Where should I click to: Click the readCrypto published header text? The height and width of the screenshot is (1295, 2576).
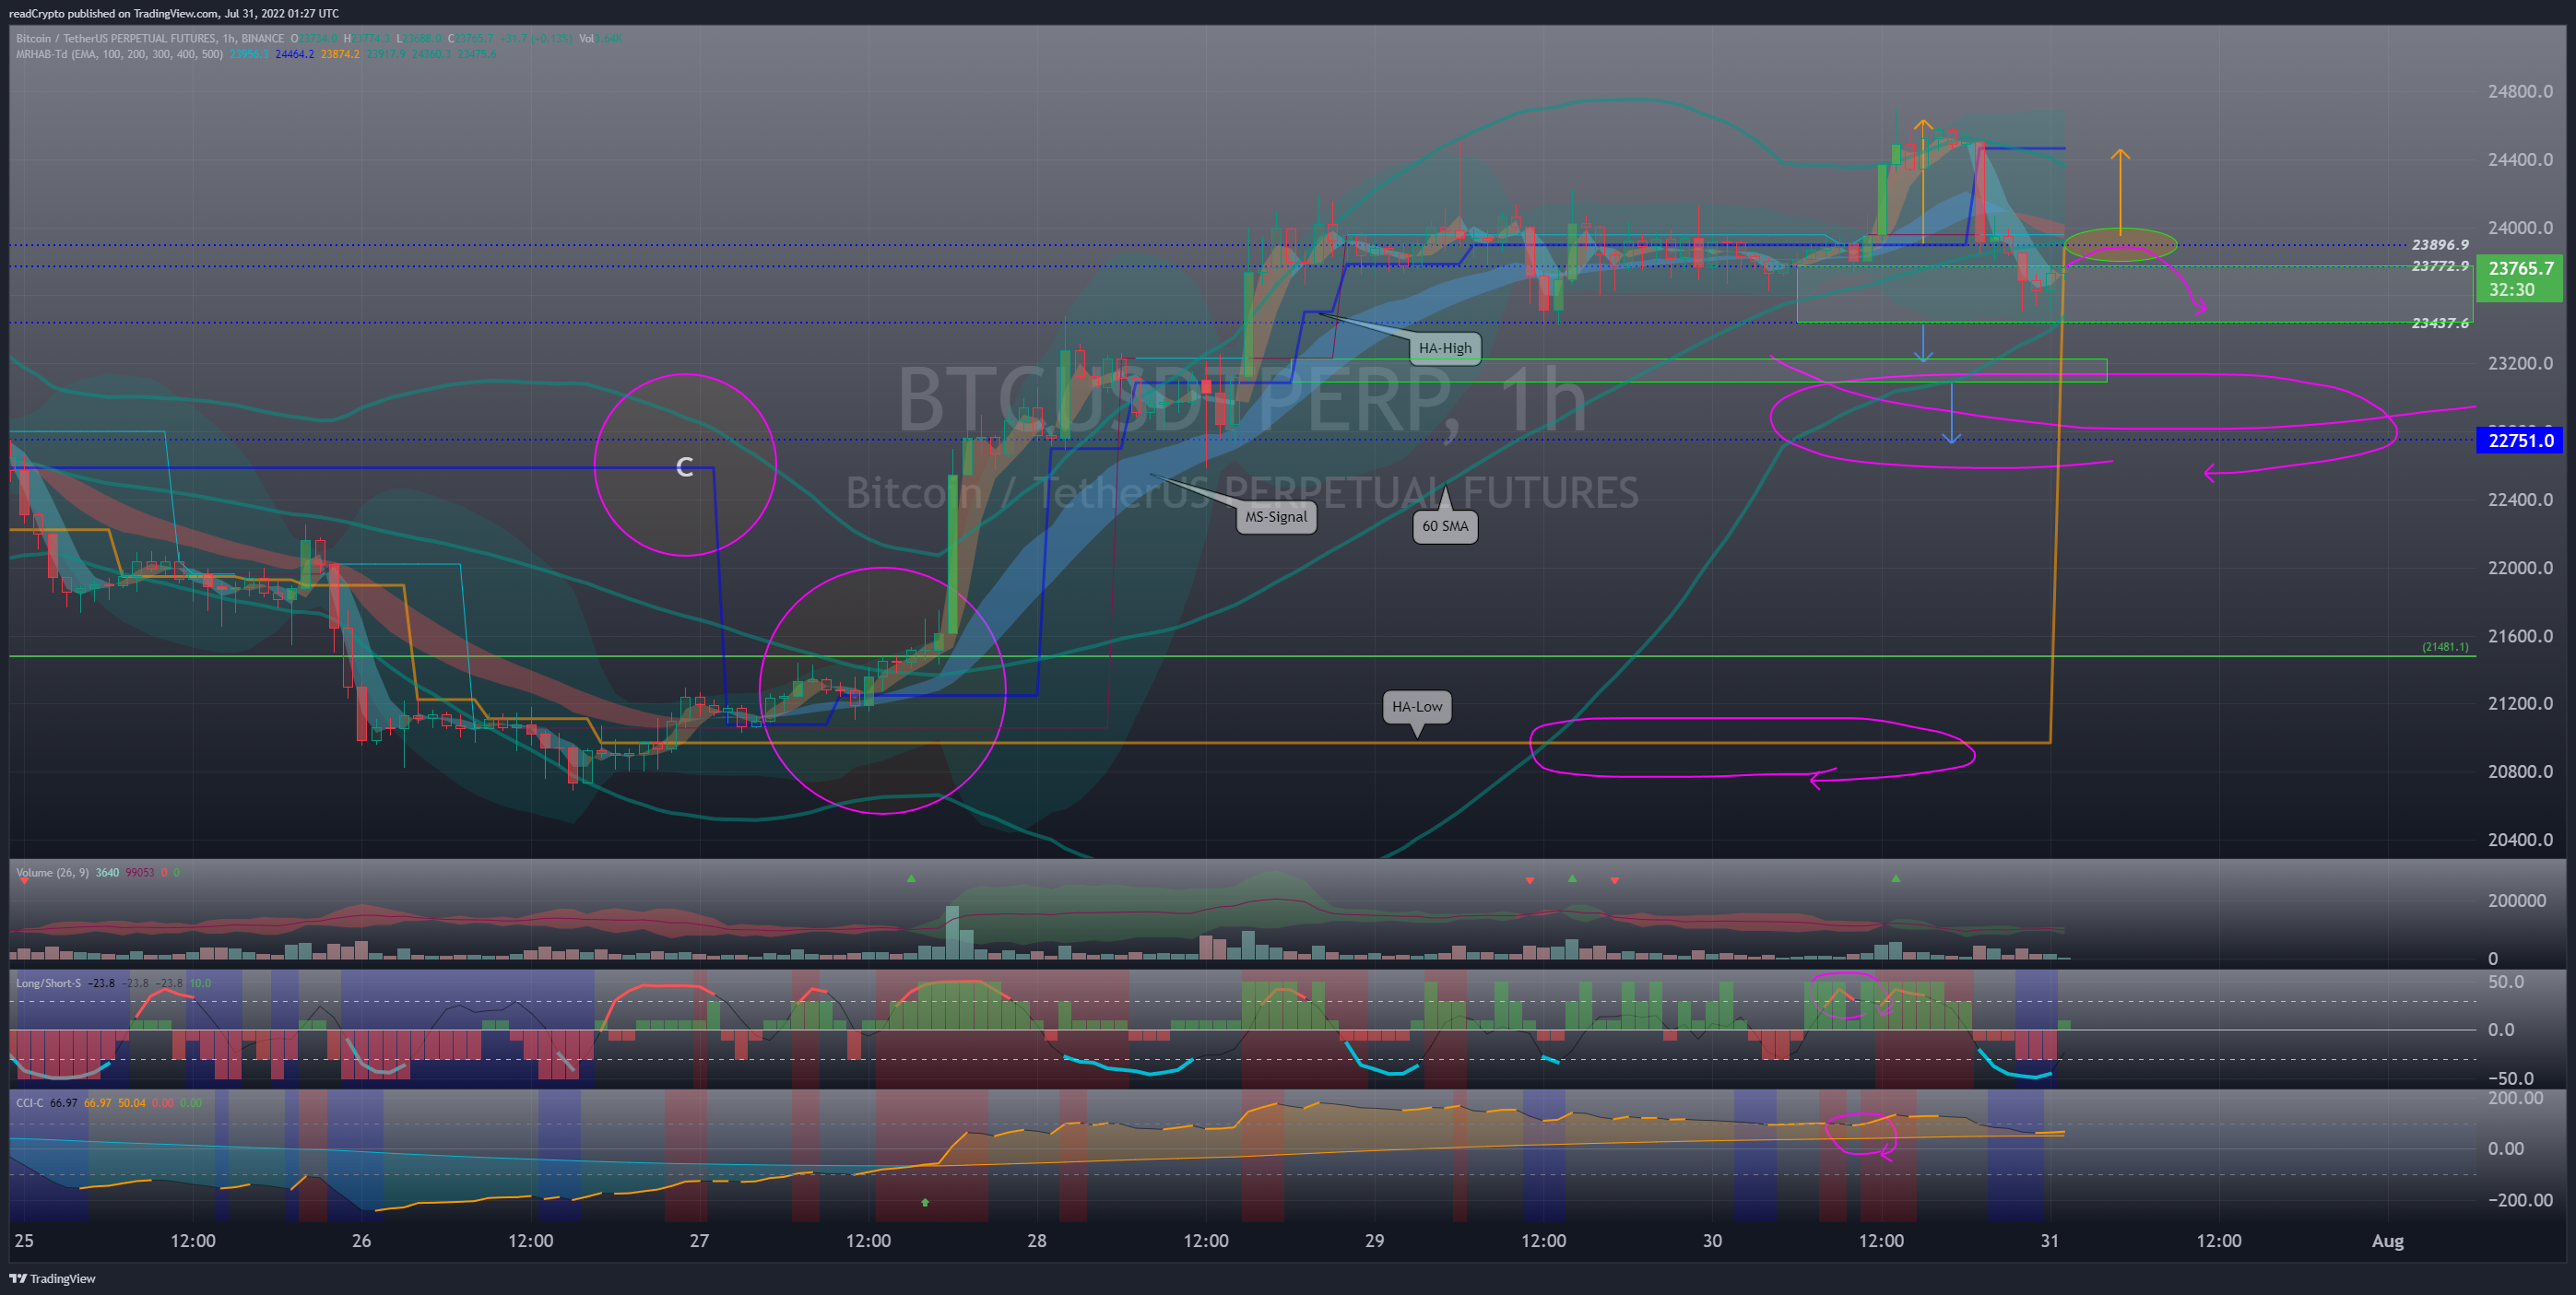coord(174,13)
